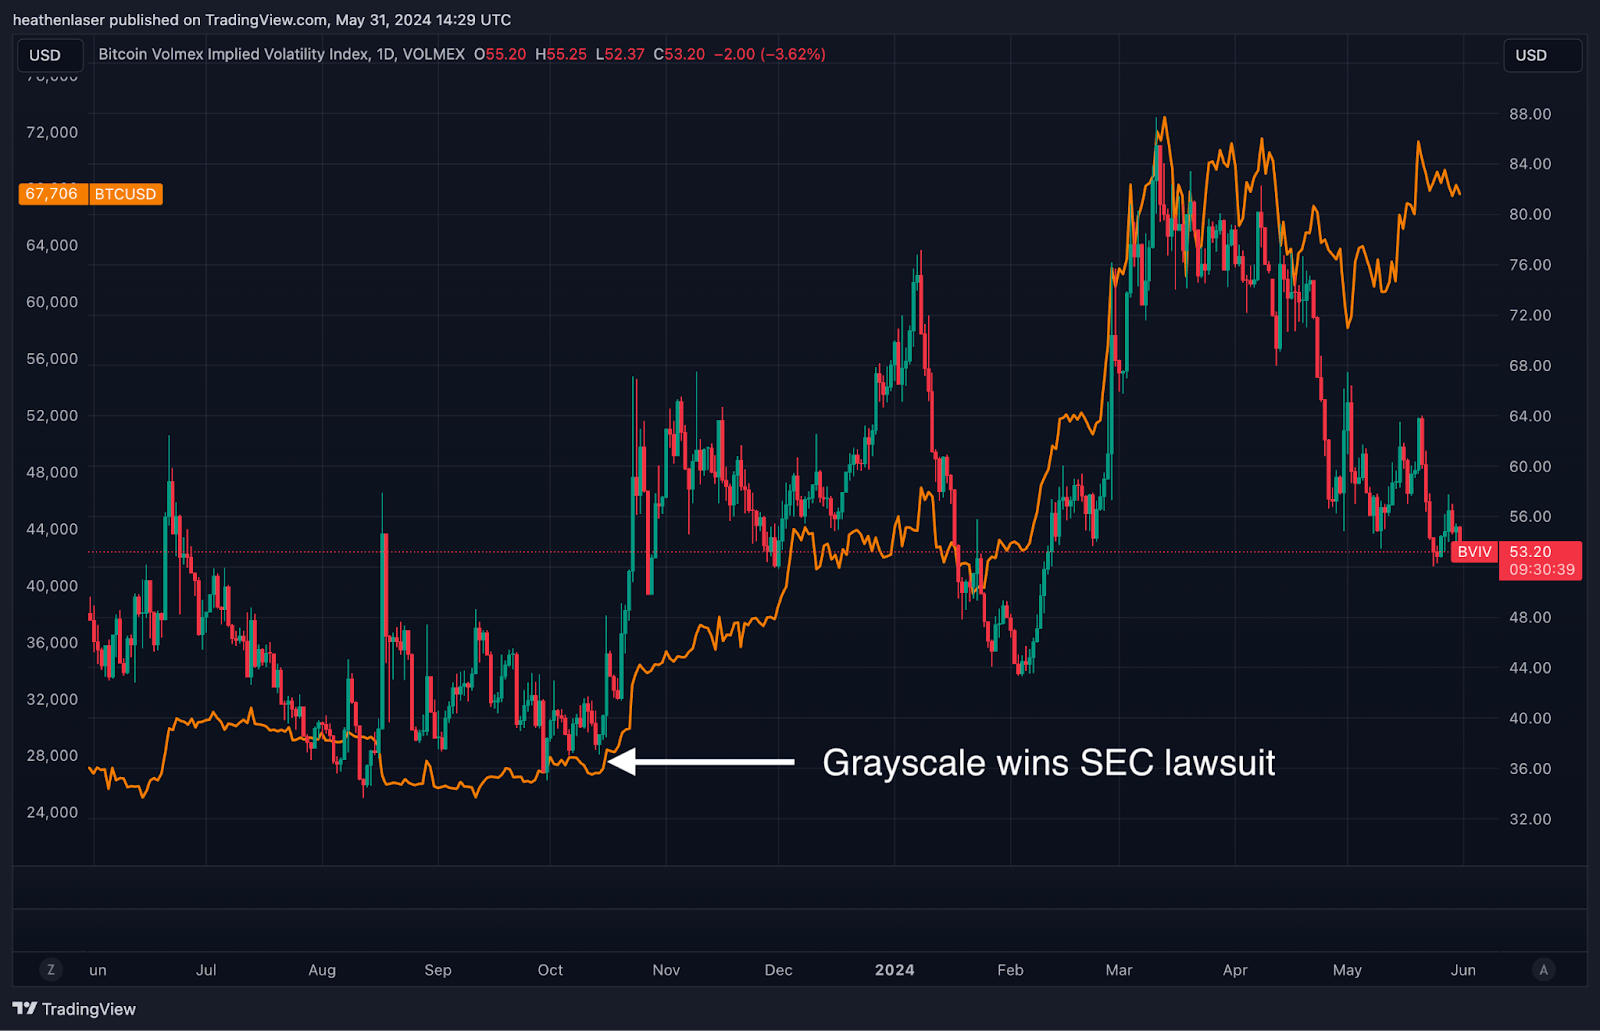Click the Apr label on time axis
Image resolution: width=1600 pixels, height=1031 pixels.
(1235, 970)
